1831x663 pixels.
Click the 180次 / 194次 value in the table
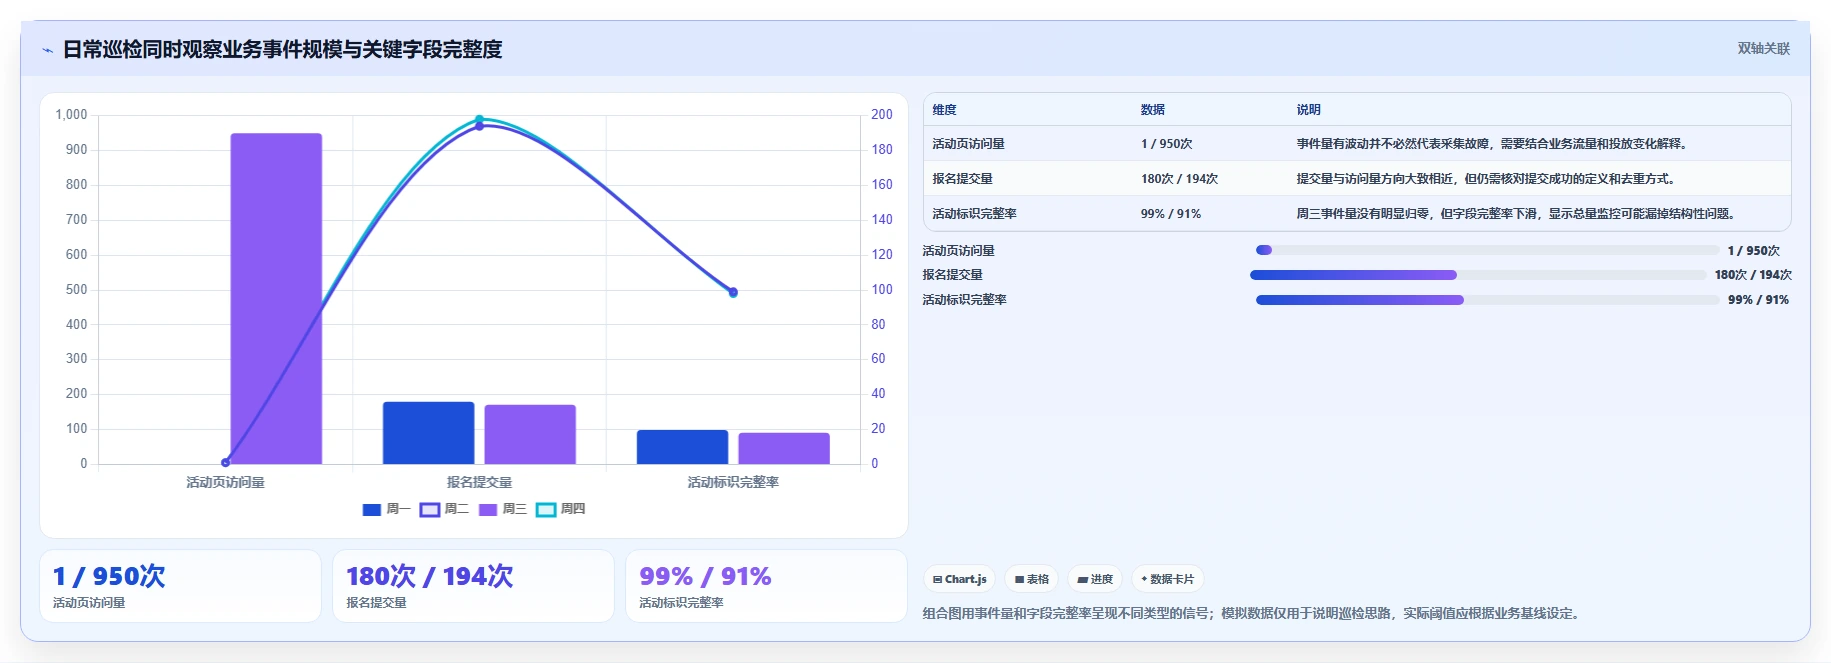click(1179, 179)
